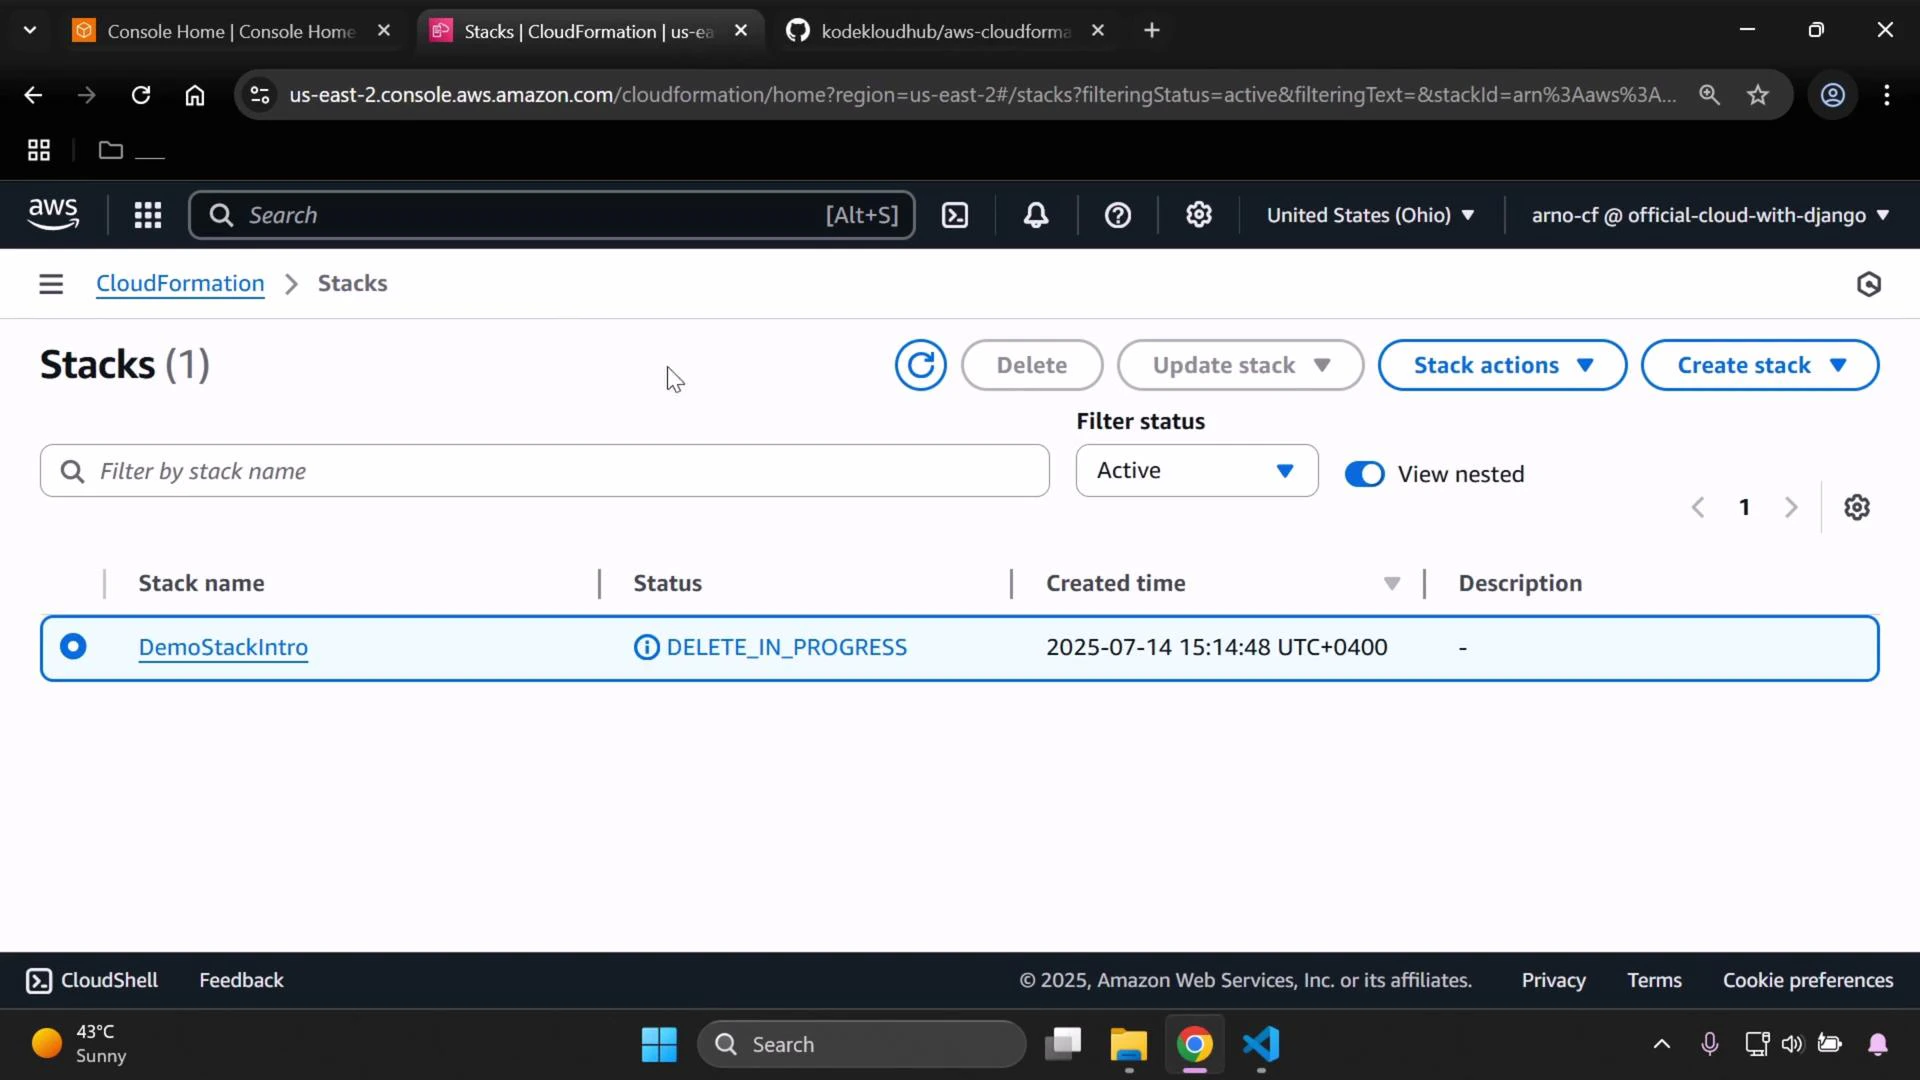
Task: Open table display preferences gear near pagination
Action: click(x=1857, y=507)
